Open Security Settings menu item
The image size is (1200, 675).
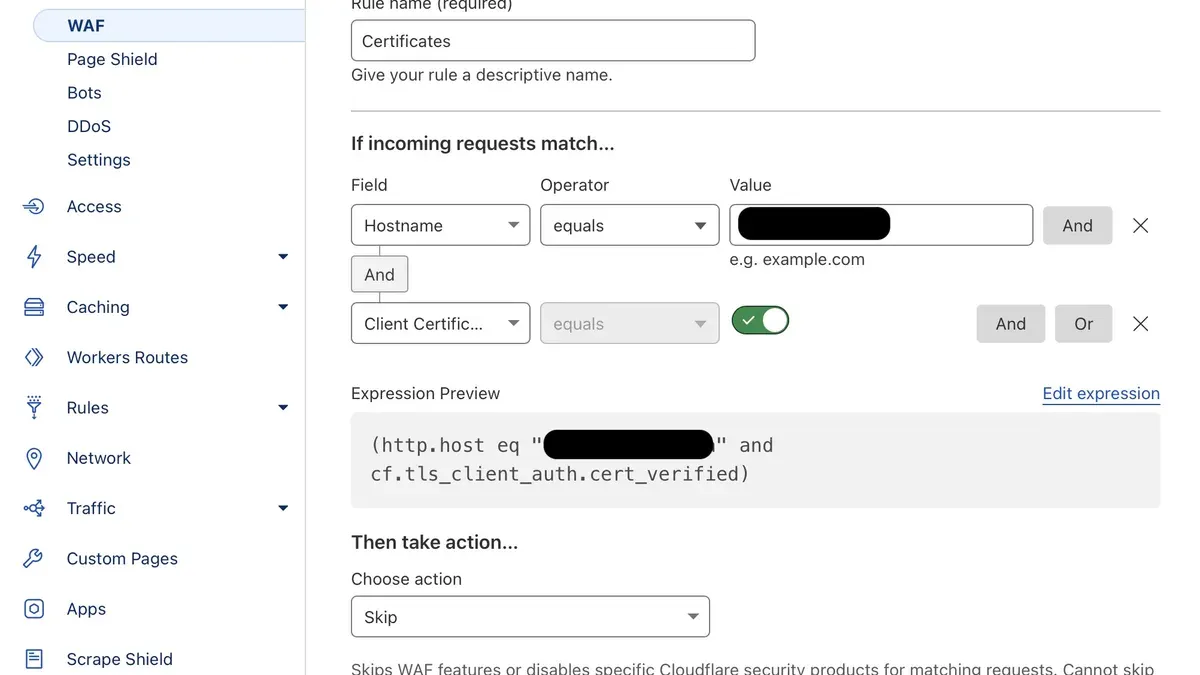98,160
